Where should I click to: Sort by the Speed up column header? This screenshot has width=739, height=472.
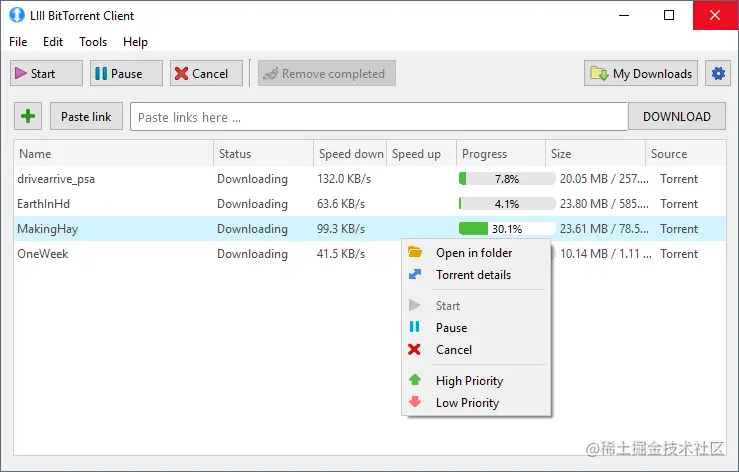click(x=421, y=154)
